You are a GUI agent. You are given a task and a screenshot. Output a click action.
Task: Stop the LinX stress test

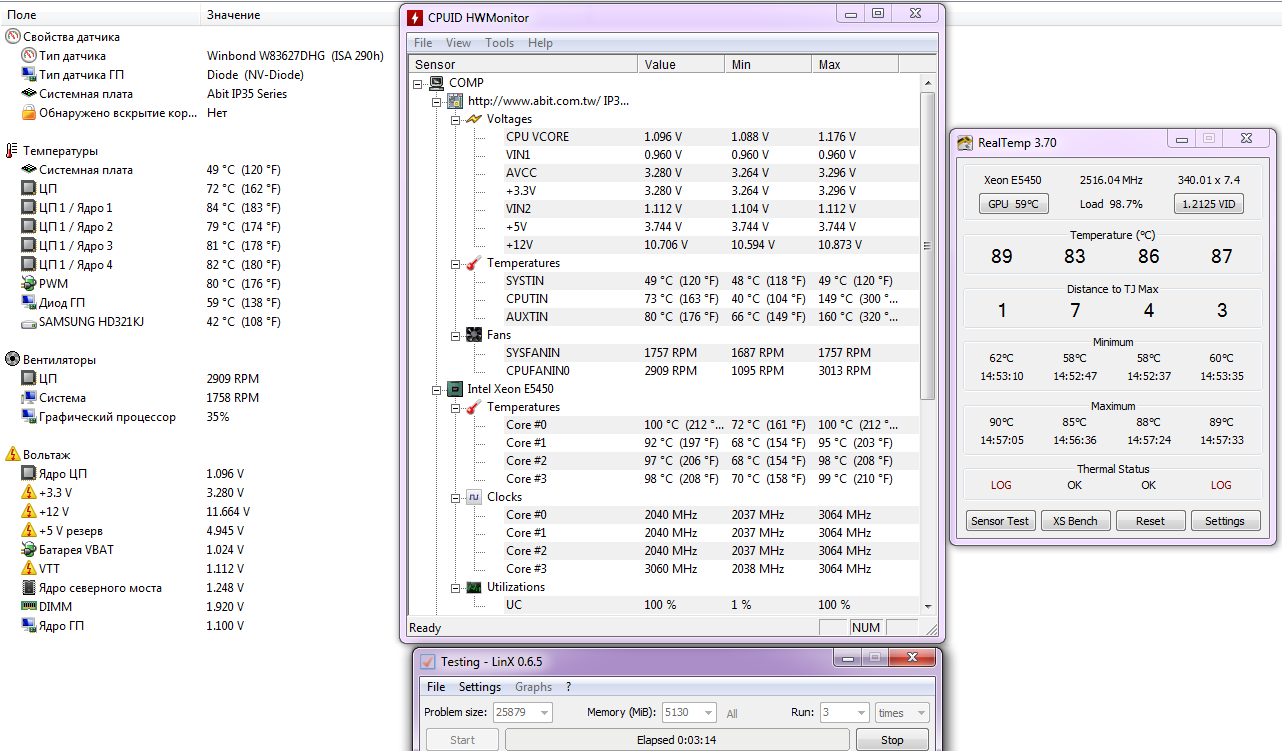[892, 740]
